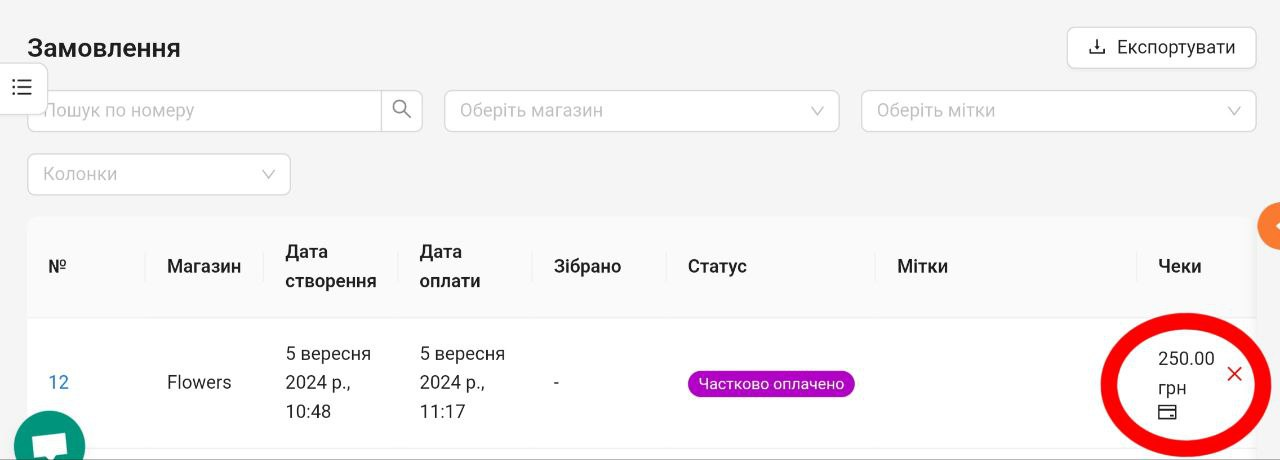This screenshot has height=460, width=1280.
Task: Click the Магазин column header
Action: coord(204,266)
